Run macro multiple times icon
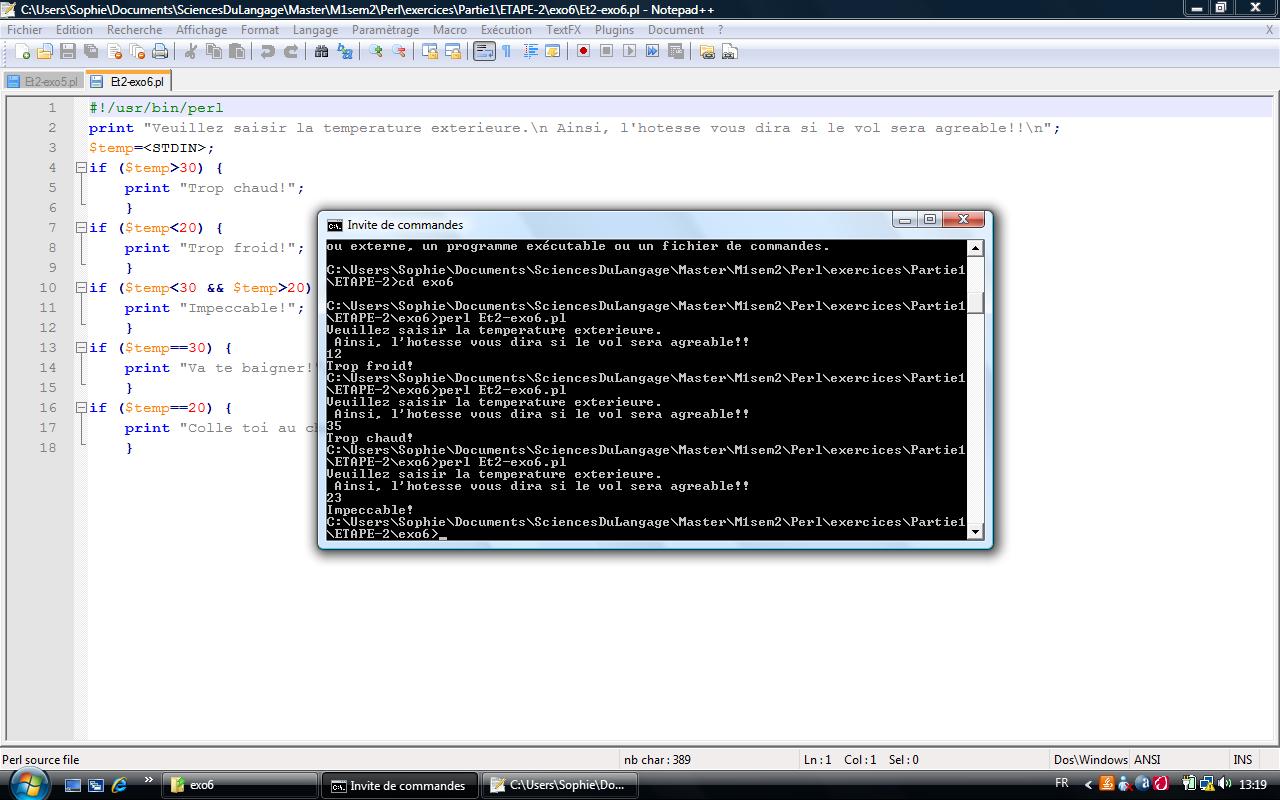The height and width of the screenshot is (800, 1280). click(x=652, y=52)
